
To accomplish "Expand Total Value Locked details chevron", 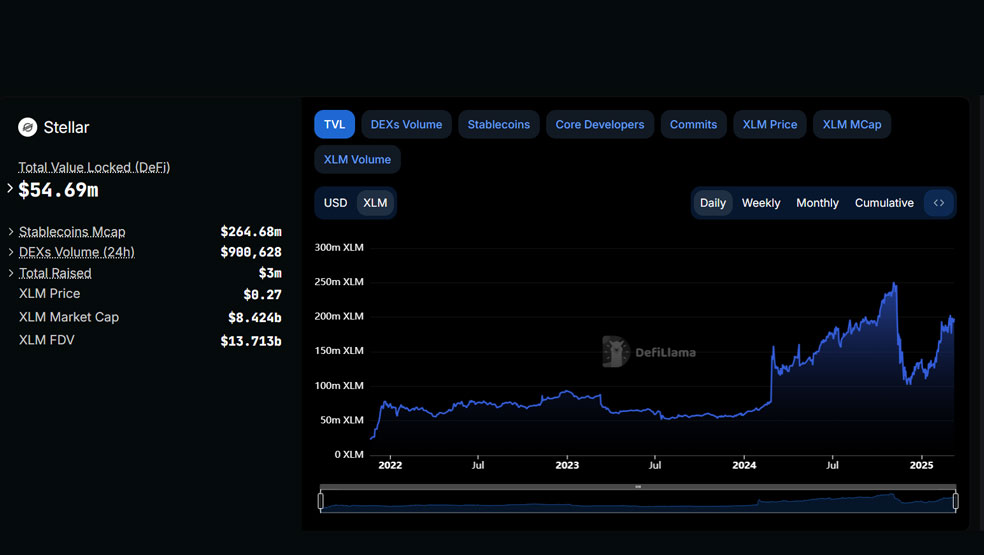I will (x=9, y=188).
